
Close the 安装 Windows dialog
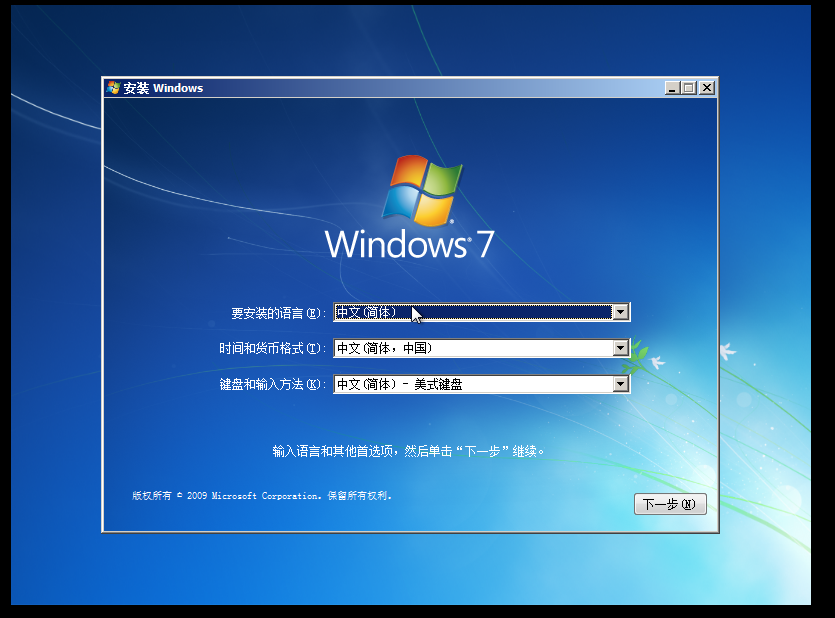click(707, 88)
